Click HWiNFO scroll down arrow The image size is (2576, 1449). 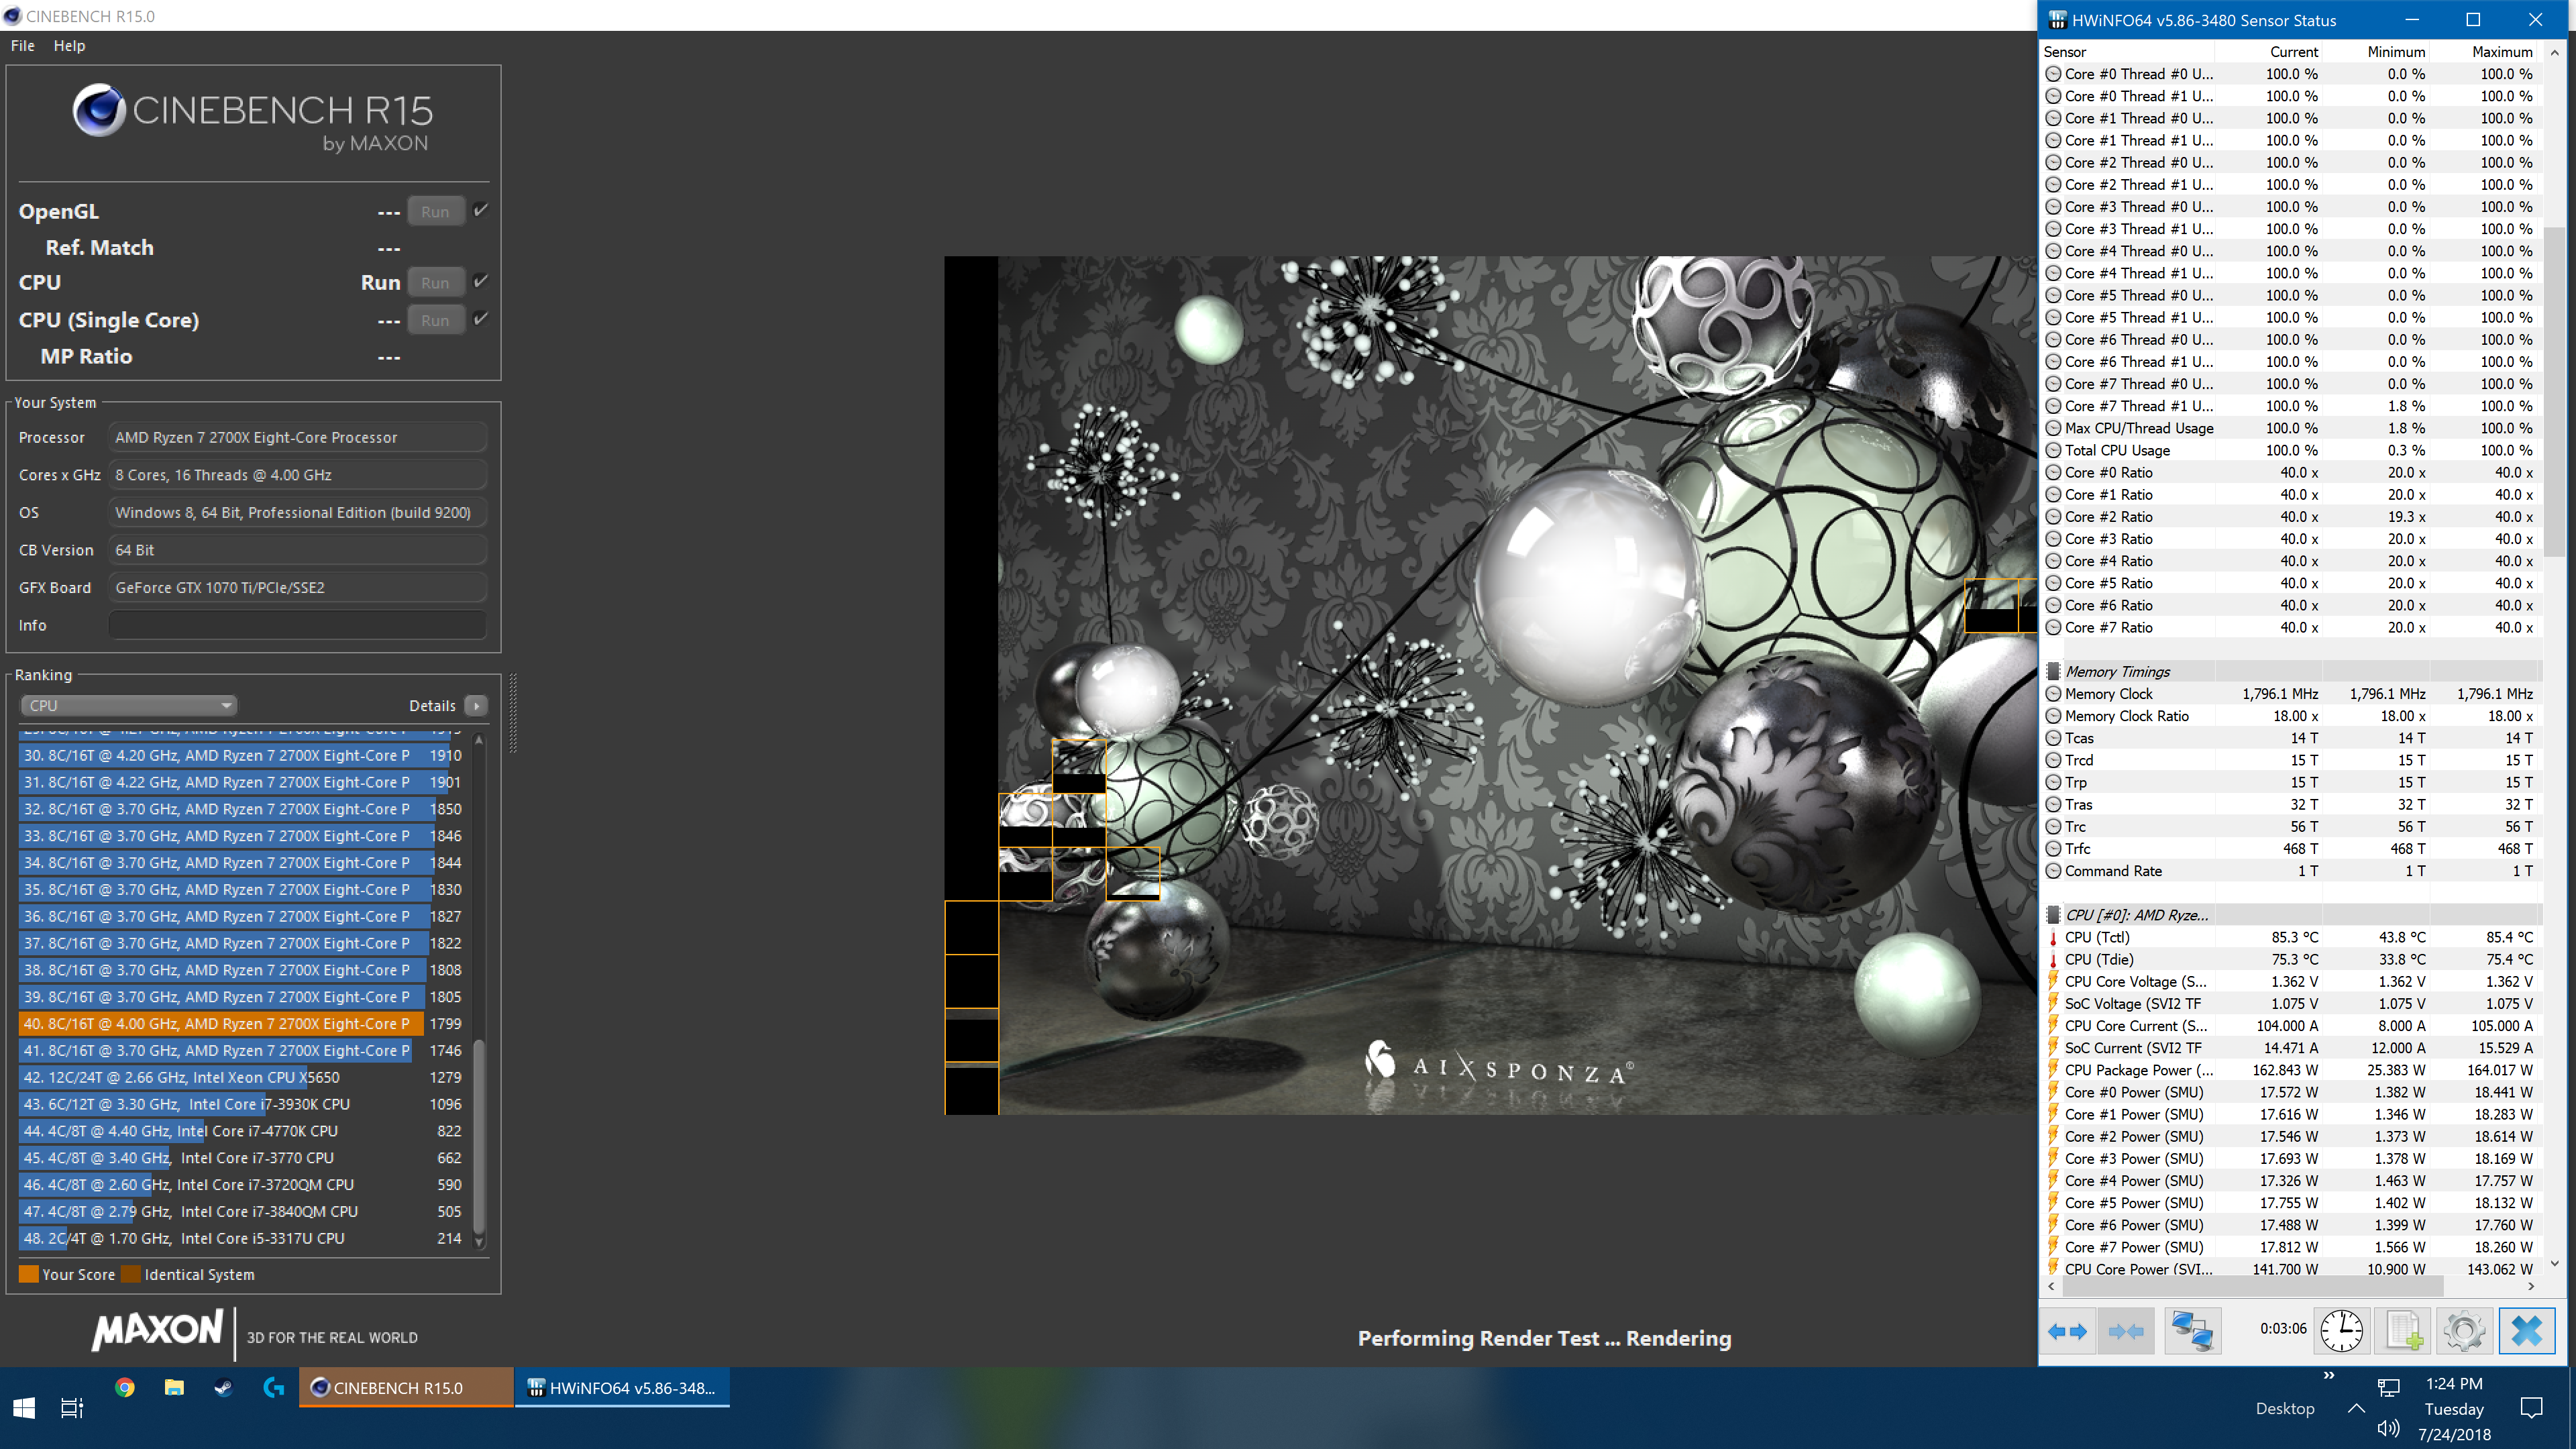(2555, 1263)
